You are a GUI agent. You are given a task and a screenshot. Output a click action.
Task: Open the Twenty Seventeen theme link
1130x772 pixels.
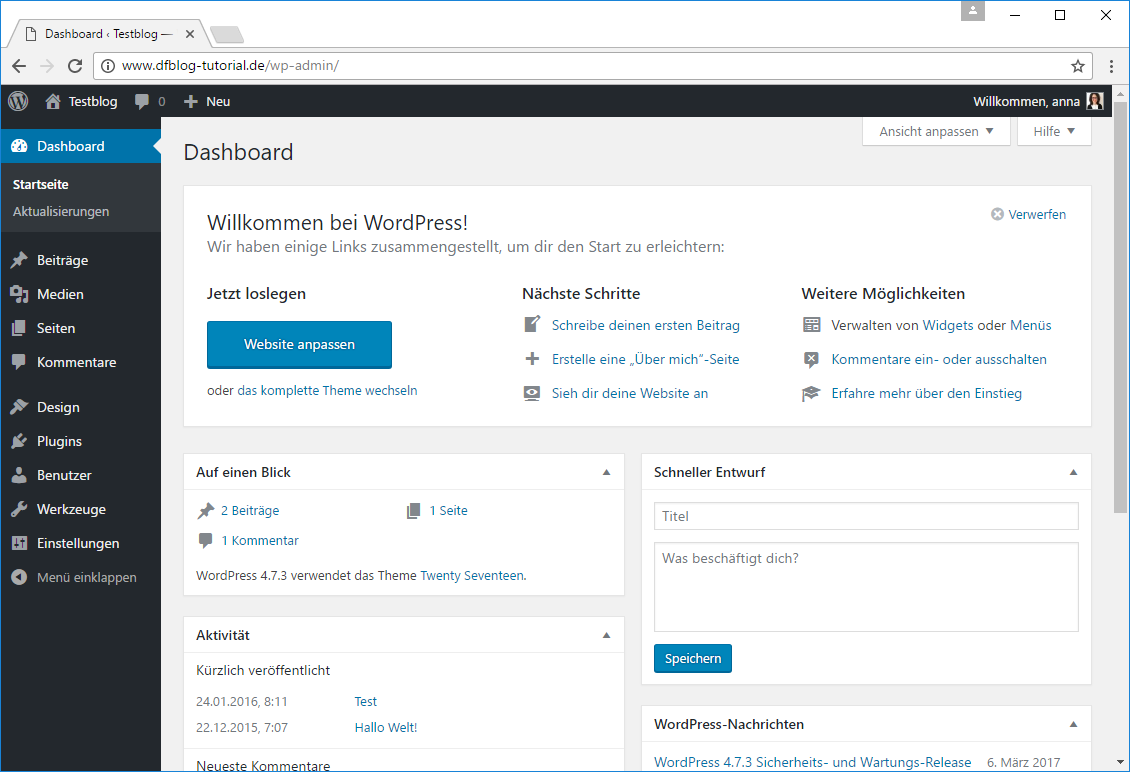[x=471, y=575]
